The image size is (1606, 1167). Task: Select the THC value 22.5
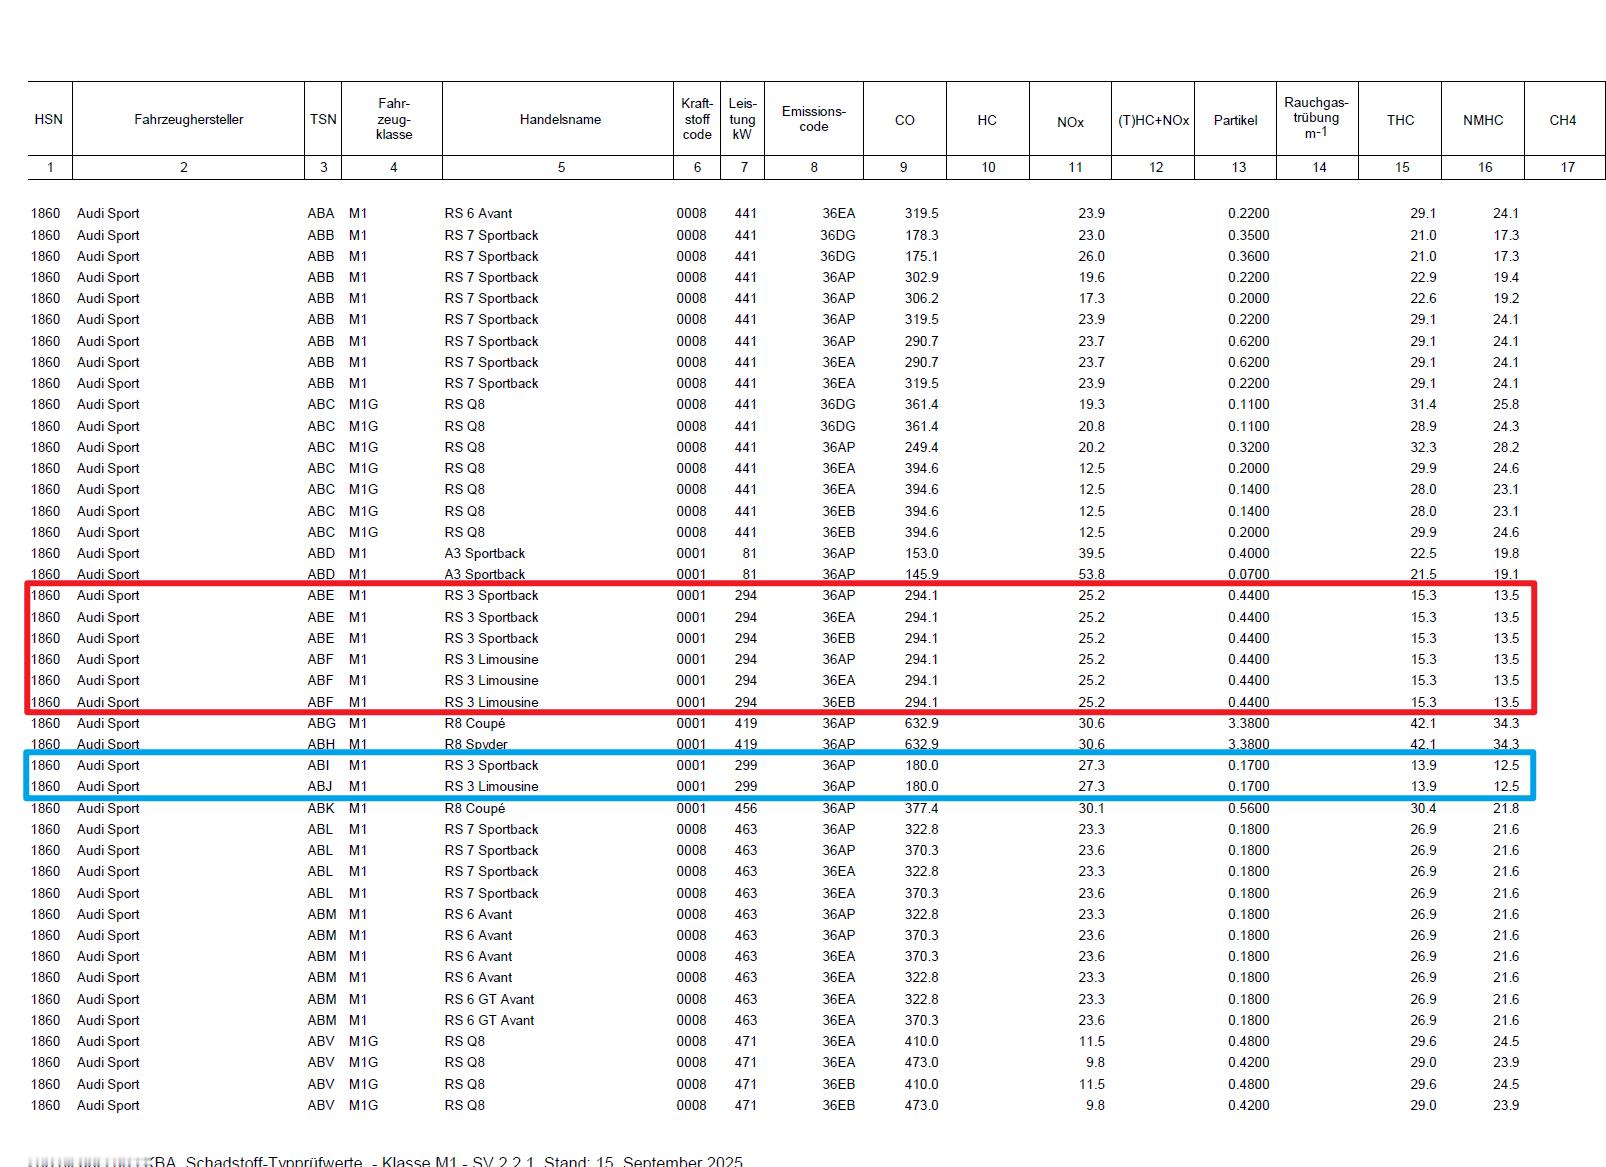[1423, 553]
